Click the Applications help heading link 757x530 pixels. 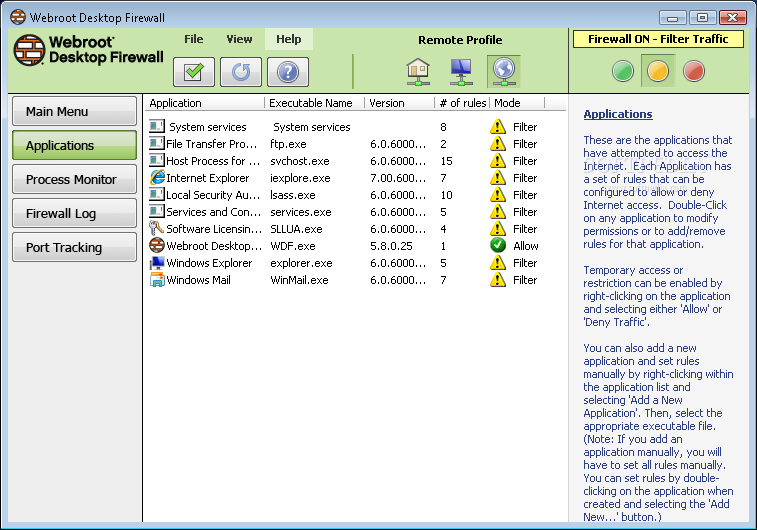(617, 114)
